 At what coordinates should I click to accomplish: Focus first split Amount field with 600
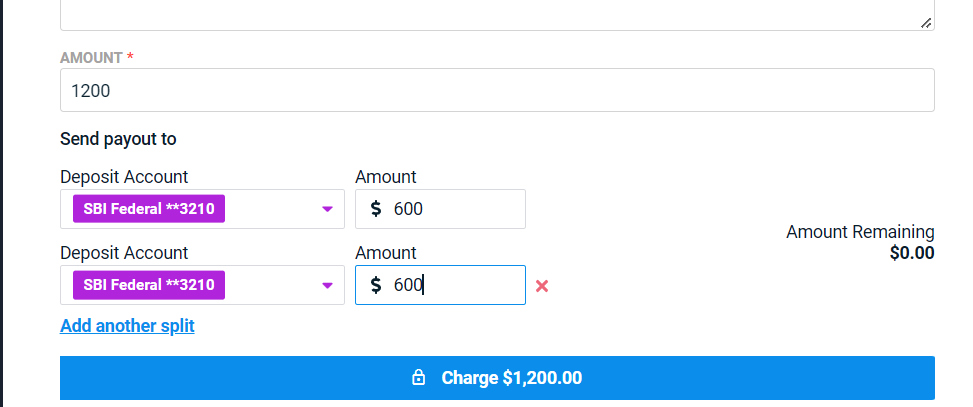[x=441, y=209]
